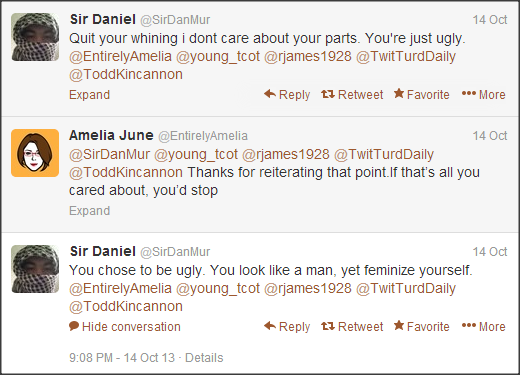Open the @ToddKincannon mention in the first tweet
Image resolution: width=520 pixels, height=375 pixels.
tap(126, 74)
